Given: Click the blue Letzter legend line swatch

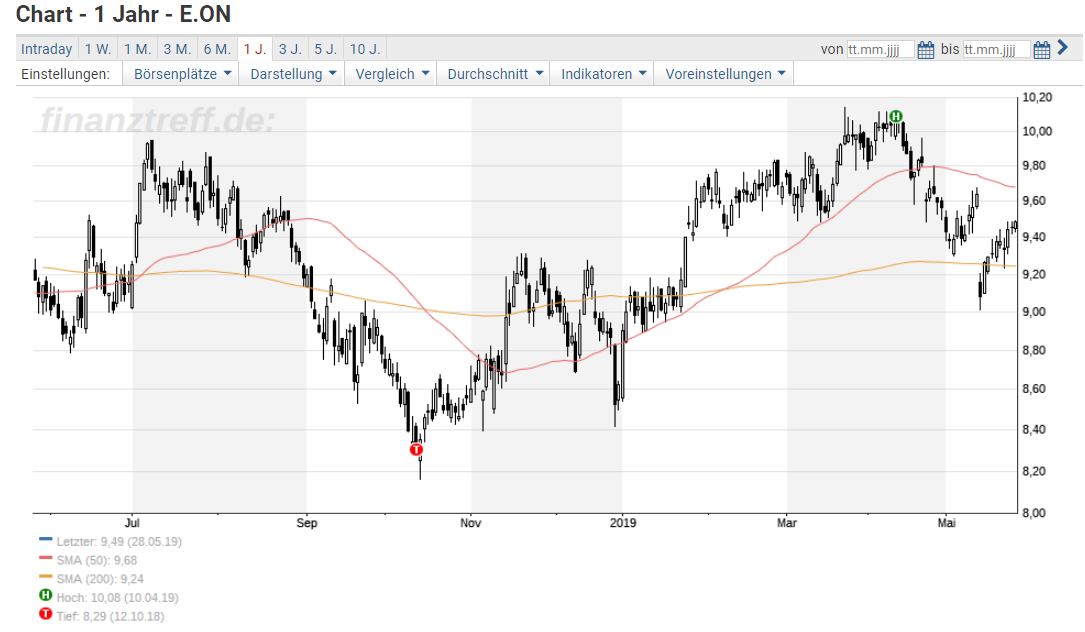Looking at the screenshot, I should click(x=46, y=539).
